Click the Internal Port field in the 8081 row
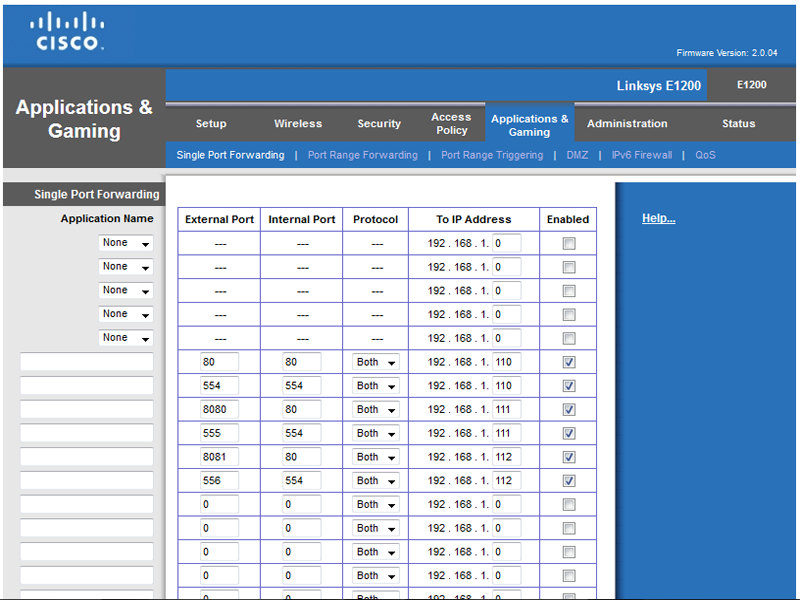 [302, 457]
